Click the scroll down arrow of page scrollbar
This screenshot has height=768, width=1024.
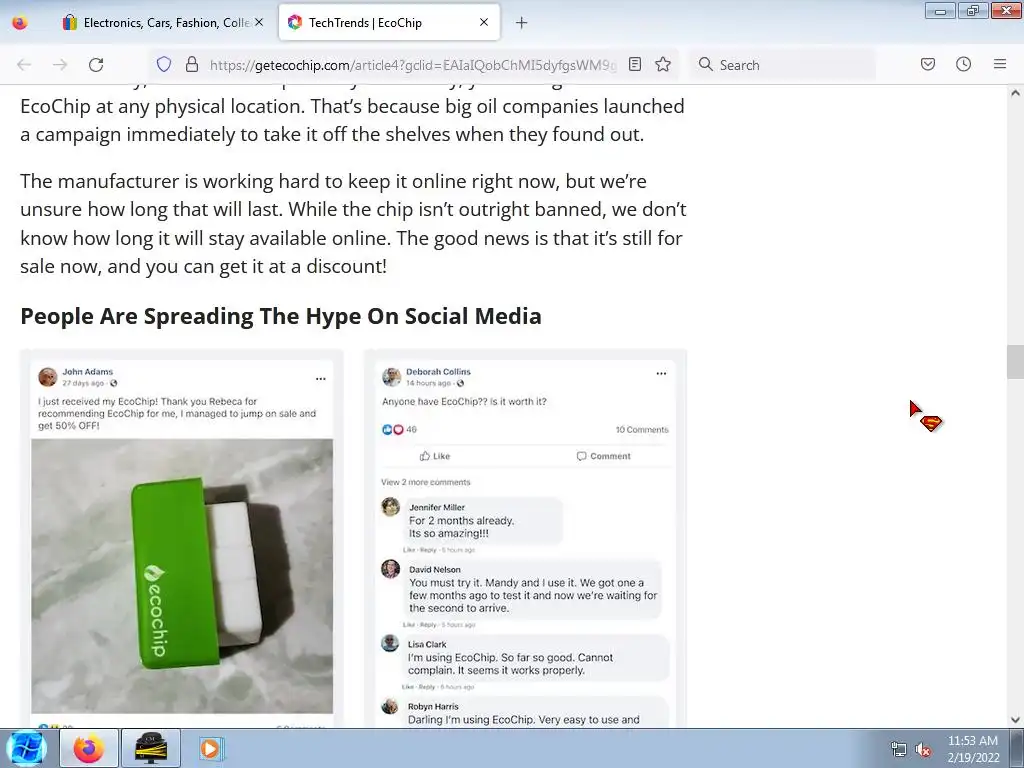(x=1015, y=720)
